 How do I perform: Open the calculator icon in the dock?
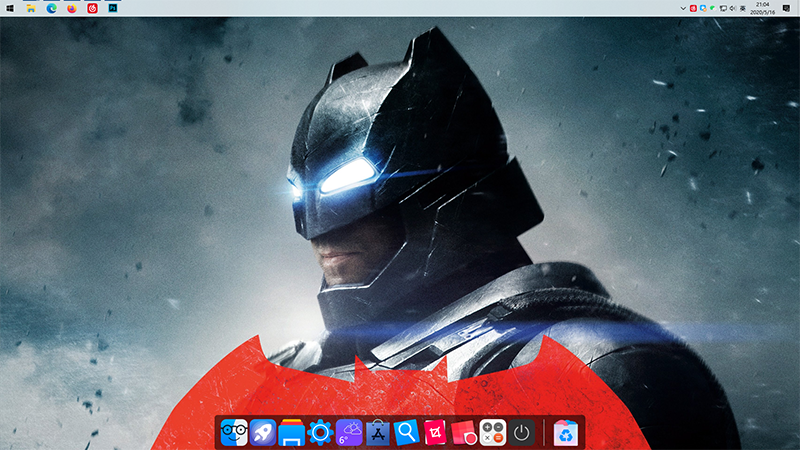[x=492, y=432]
